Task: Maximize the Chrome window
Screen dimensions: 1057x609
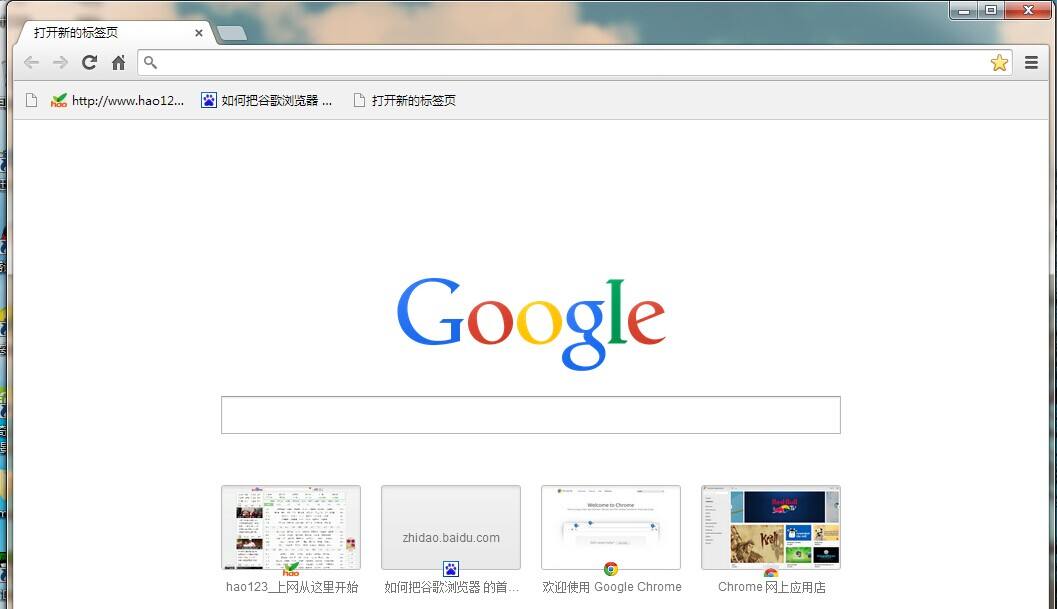Action: [991, 10]
